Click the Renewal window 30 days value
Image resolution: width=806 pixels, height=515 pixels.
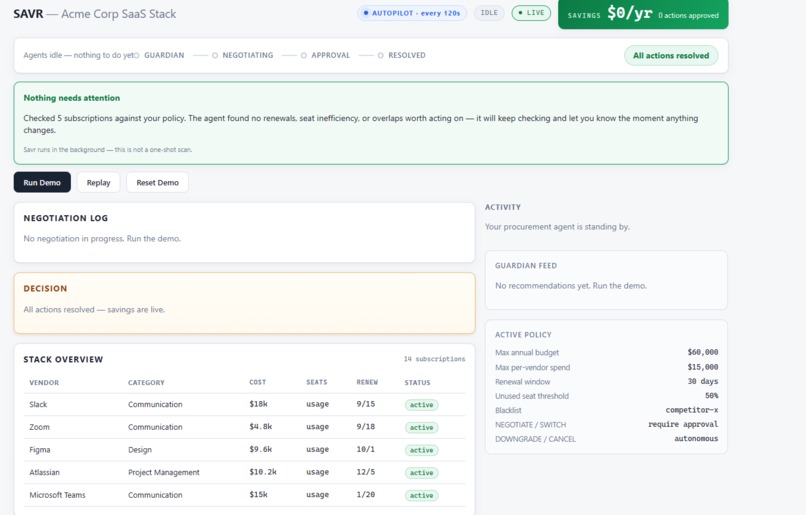[702, 381]
